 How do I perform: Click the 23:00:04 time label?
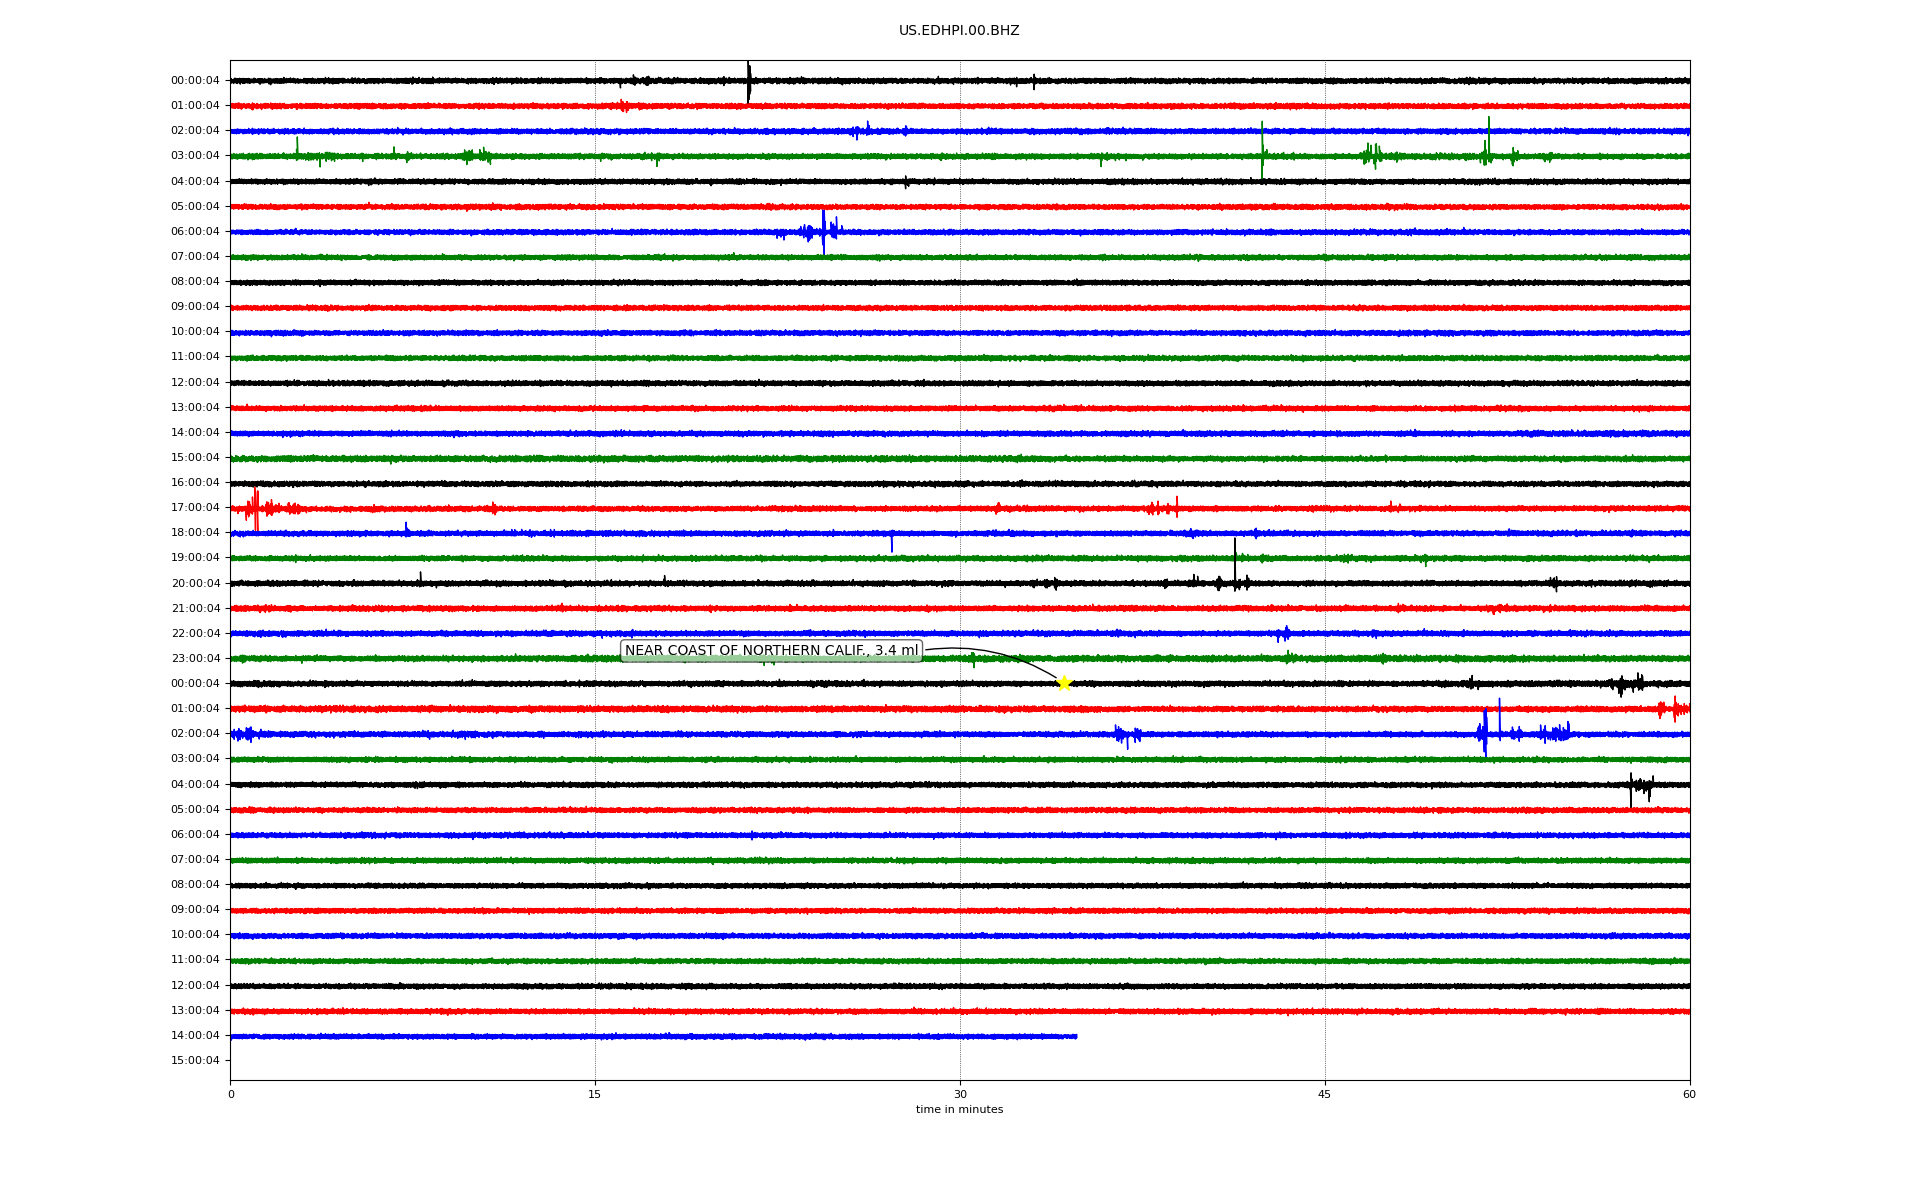point(195,658)
